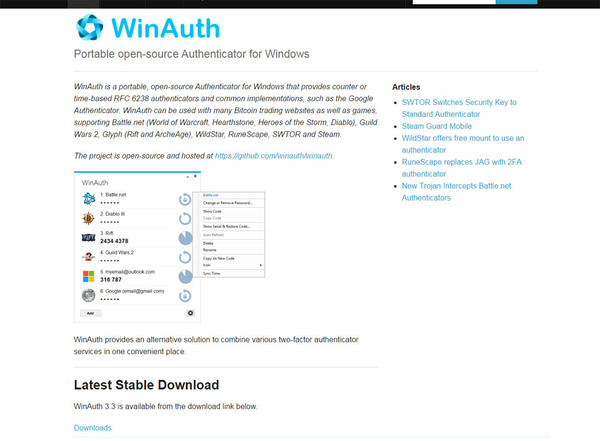Viewport: 600px width, 441px height.
Task: Click the outlook code '316 787'
Action: [111, 280]
